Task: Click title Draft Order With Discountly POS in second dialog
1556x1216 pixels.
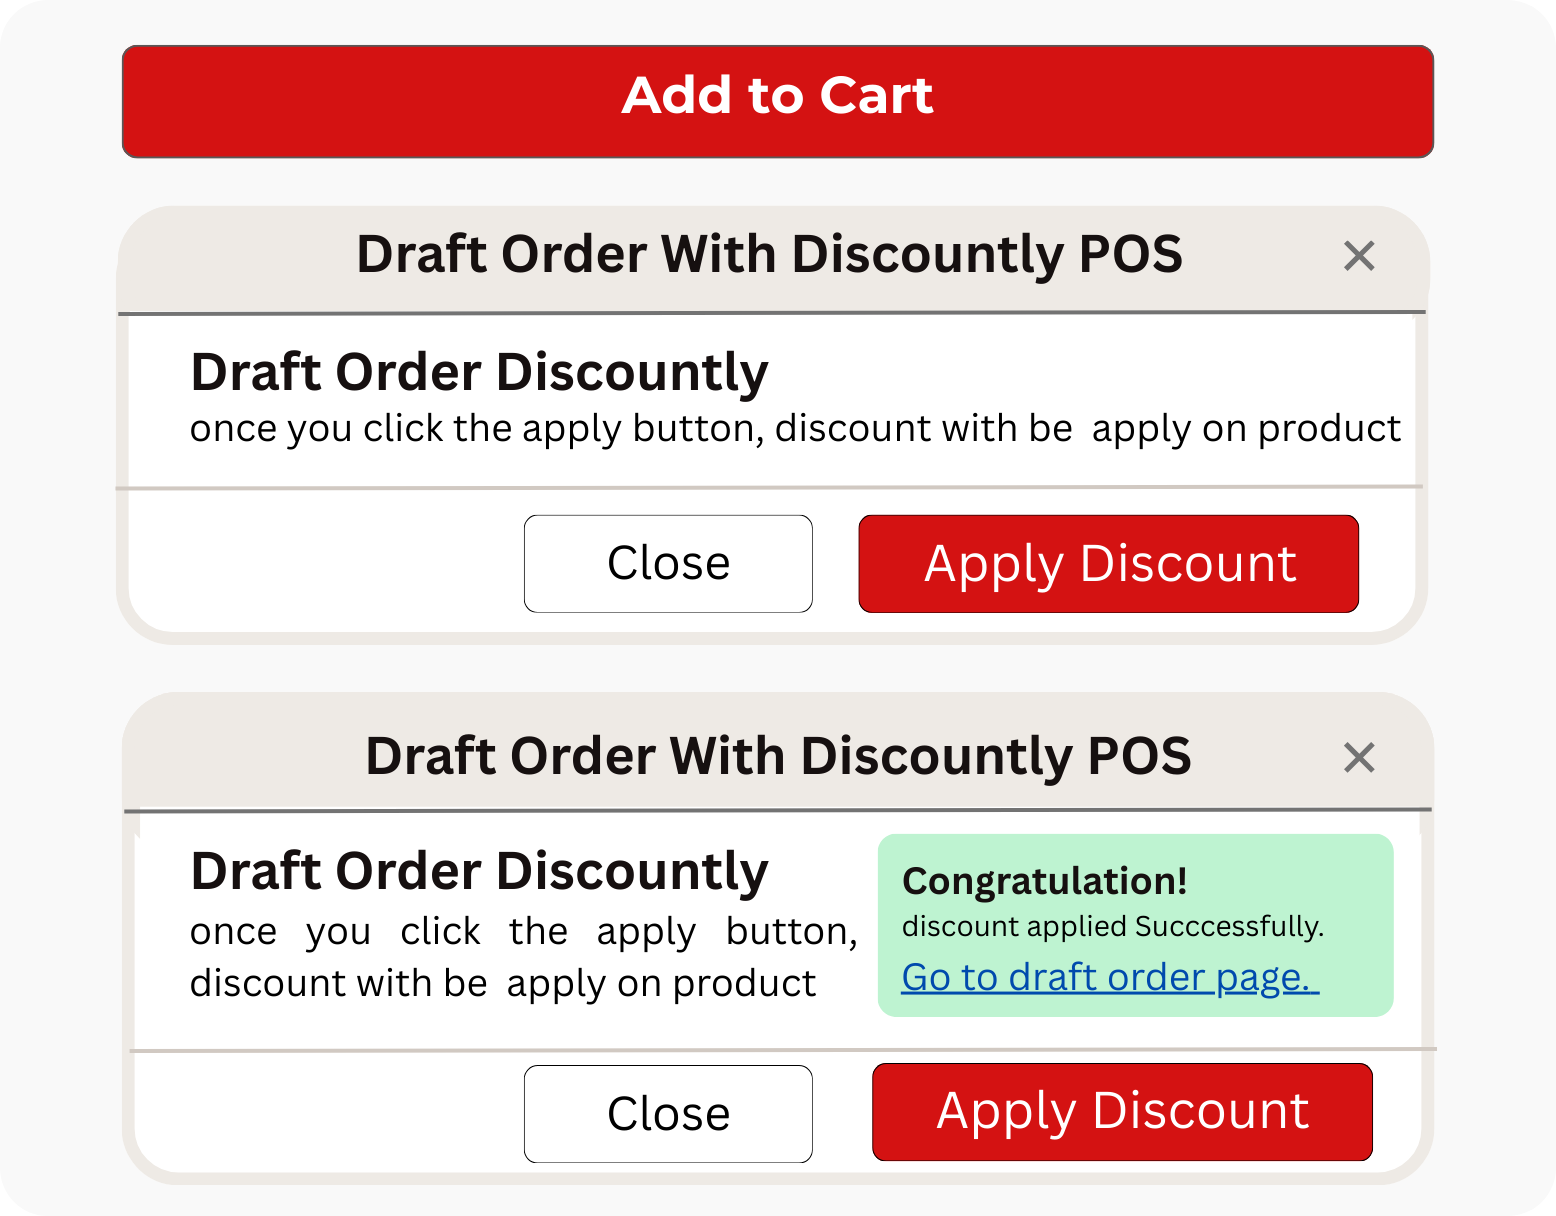Action: 777,756
